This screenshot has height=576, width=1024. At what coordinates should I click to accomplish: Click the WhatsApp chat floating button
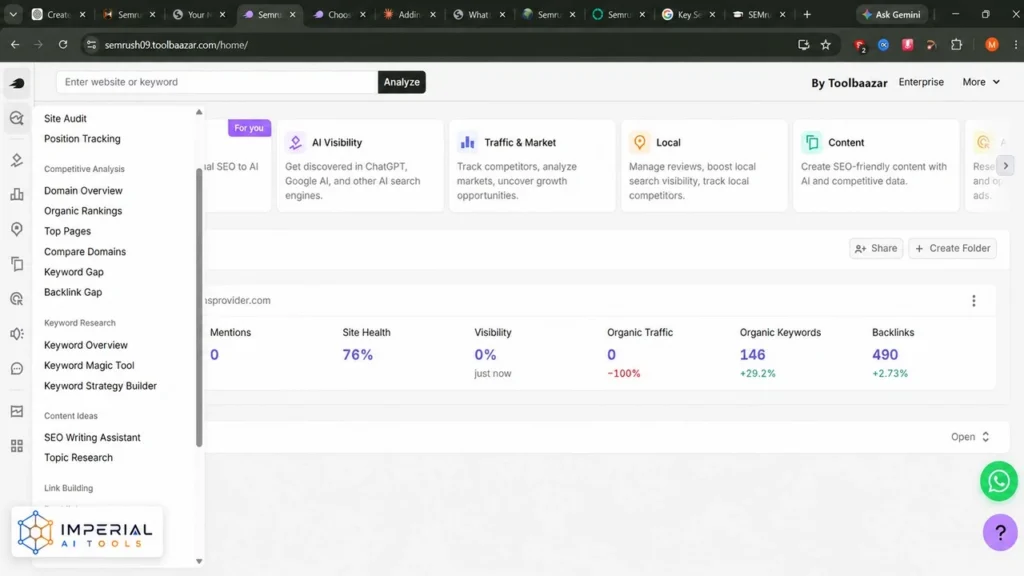point(999,481)
